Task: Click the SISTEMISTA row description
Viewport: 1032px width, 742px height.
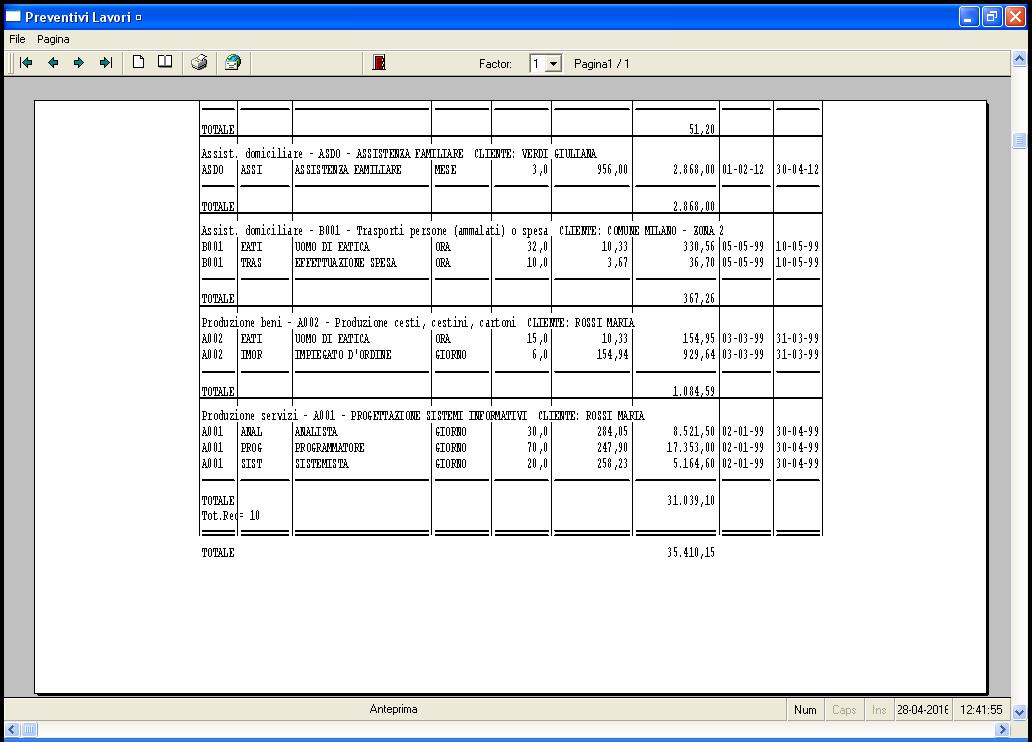Action: pyautogui.click(x=322, y=464)
